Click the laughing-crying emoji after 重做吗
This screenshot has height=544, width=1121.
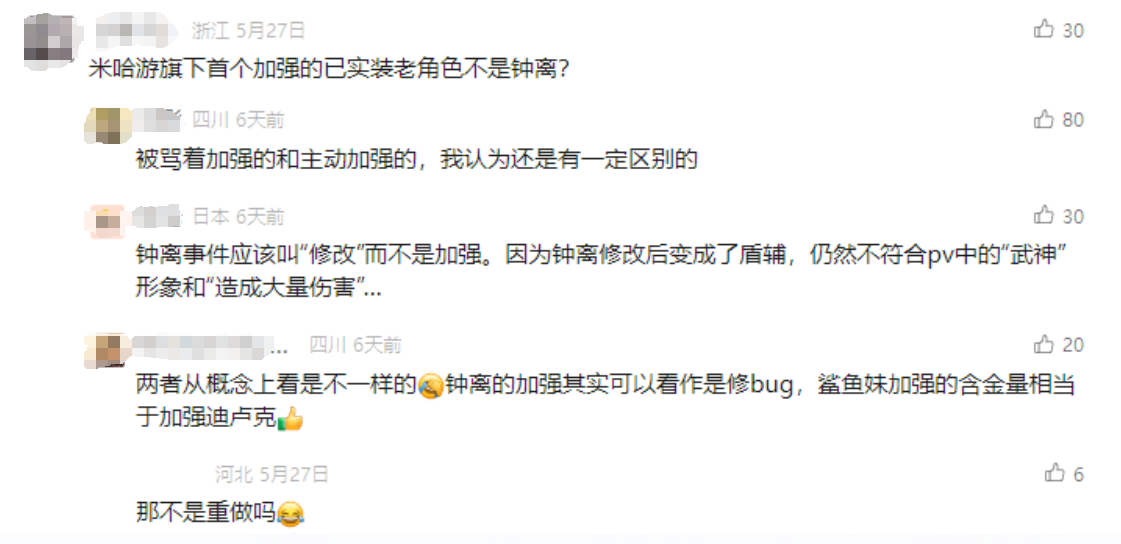[290, 513]
